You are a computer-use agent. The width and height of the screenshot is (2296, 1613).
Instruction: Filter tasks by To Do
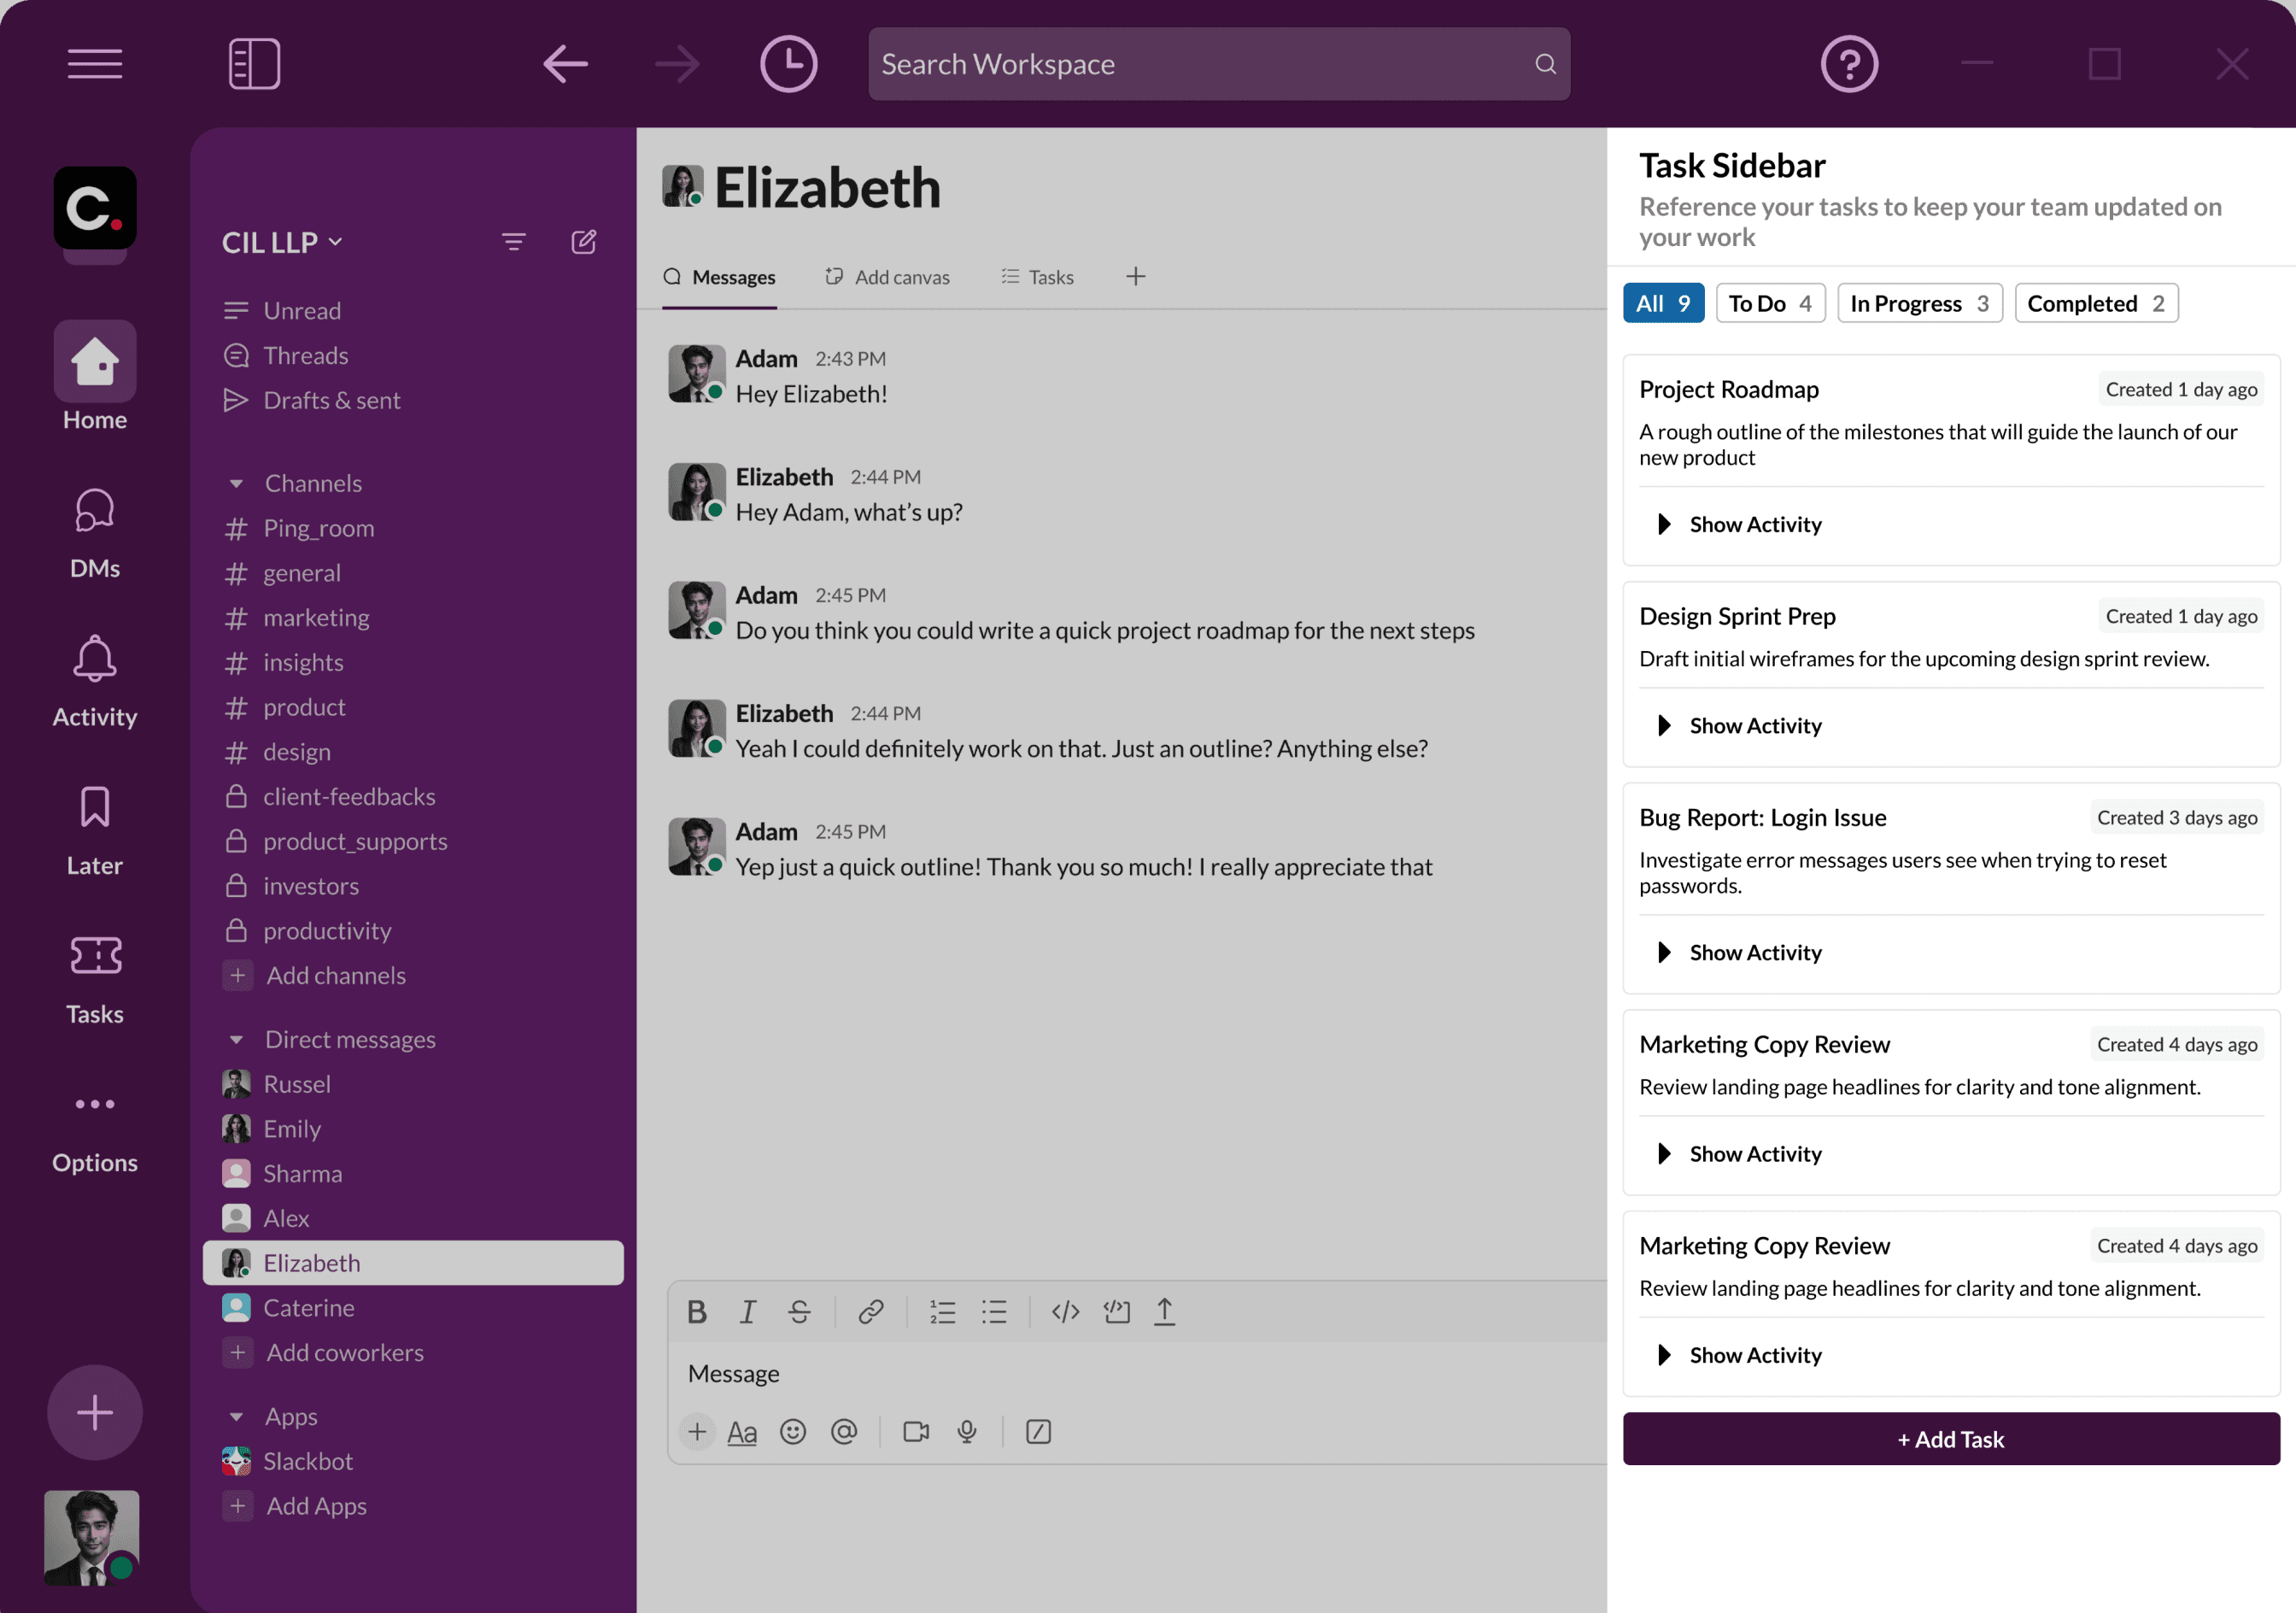(x=1769, y=303)
